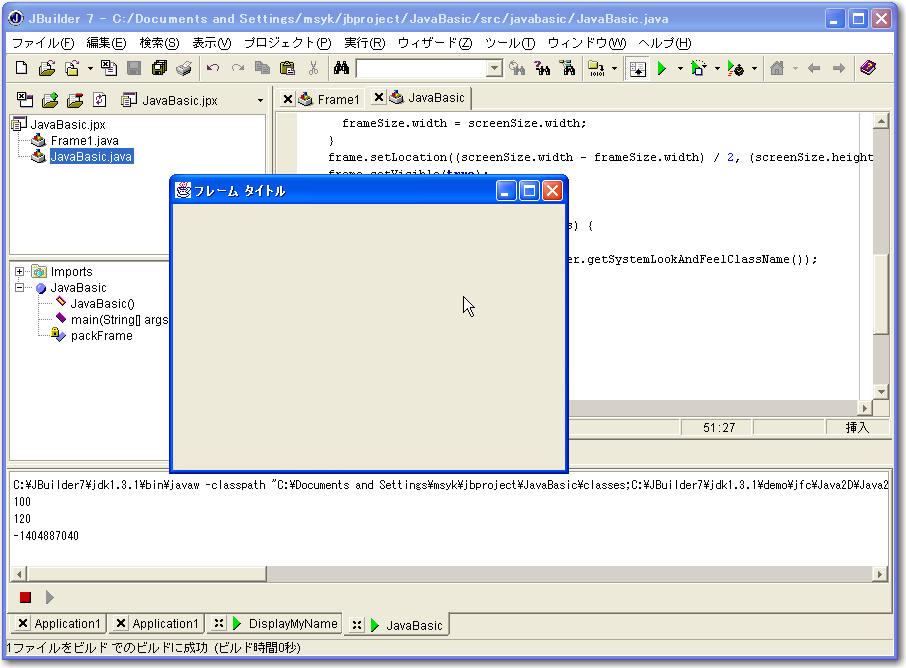Viewport: 906px width, 668px height.
Task: Select the DisplayMyName message tab
Action: [x=293, y=624]
